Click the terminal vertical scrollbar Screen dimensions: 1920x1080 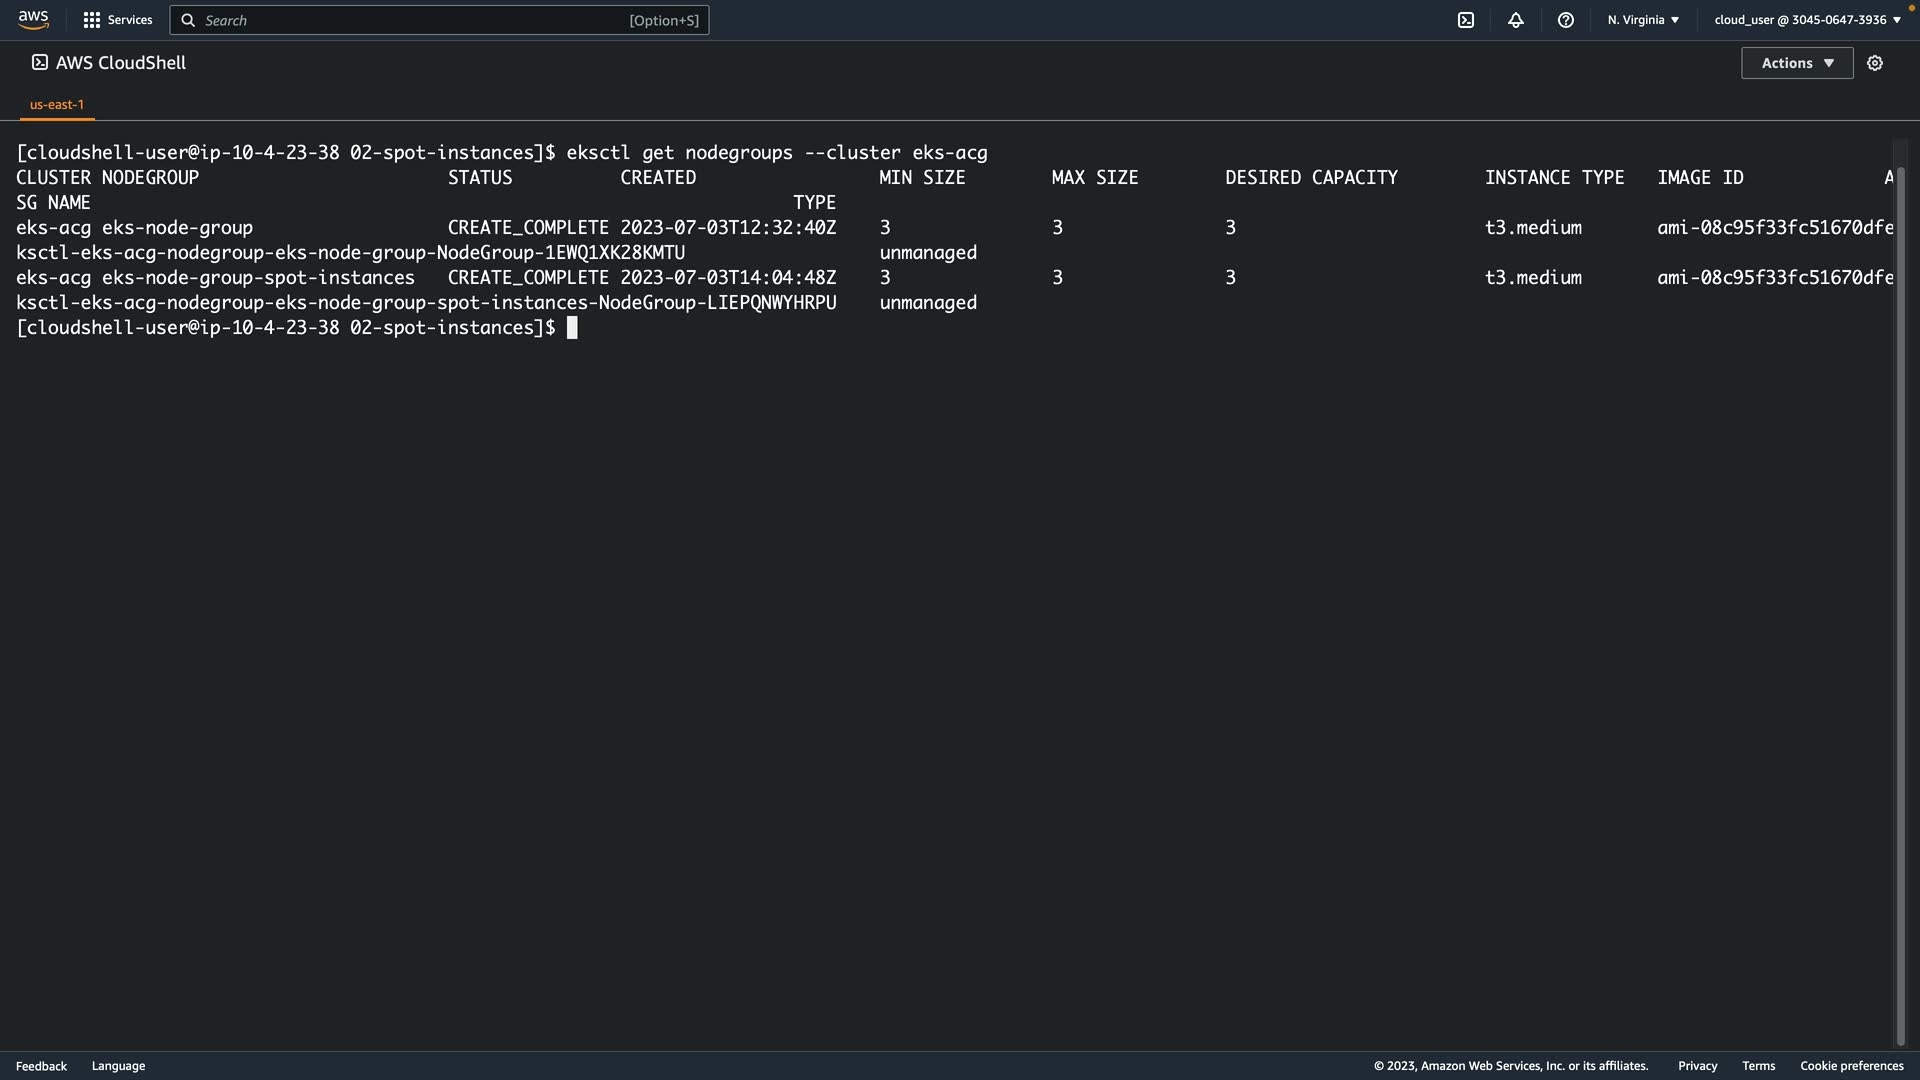[1901, 600]
